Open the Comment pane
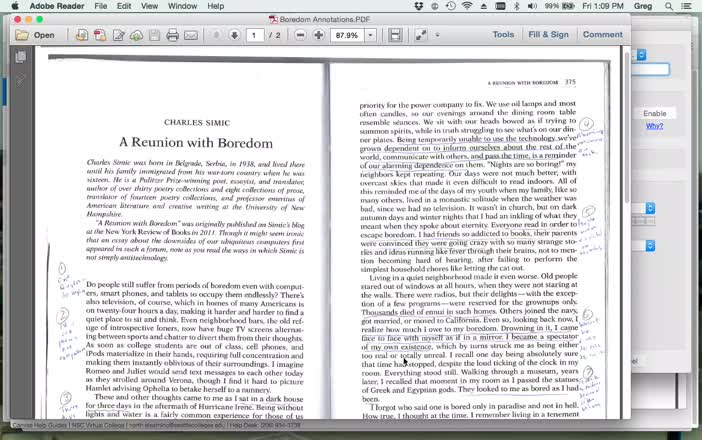 (x=602, y=35)
